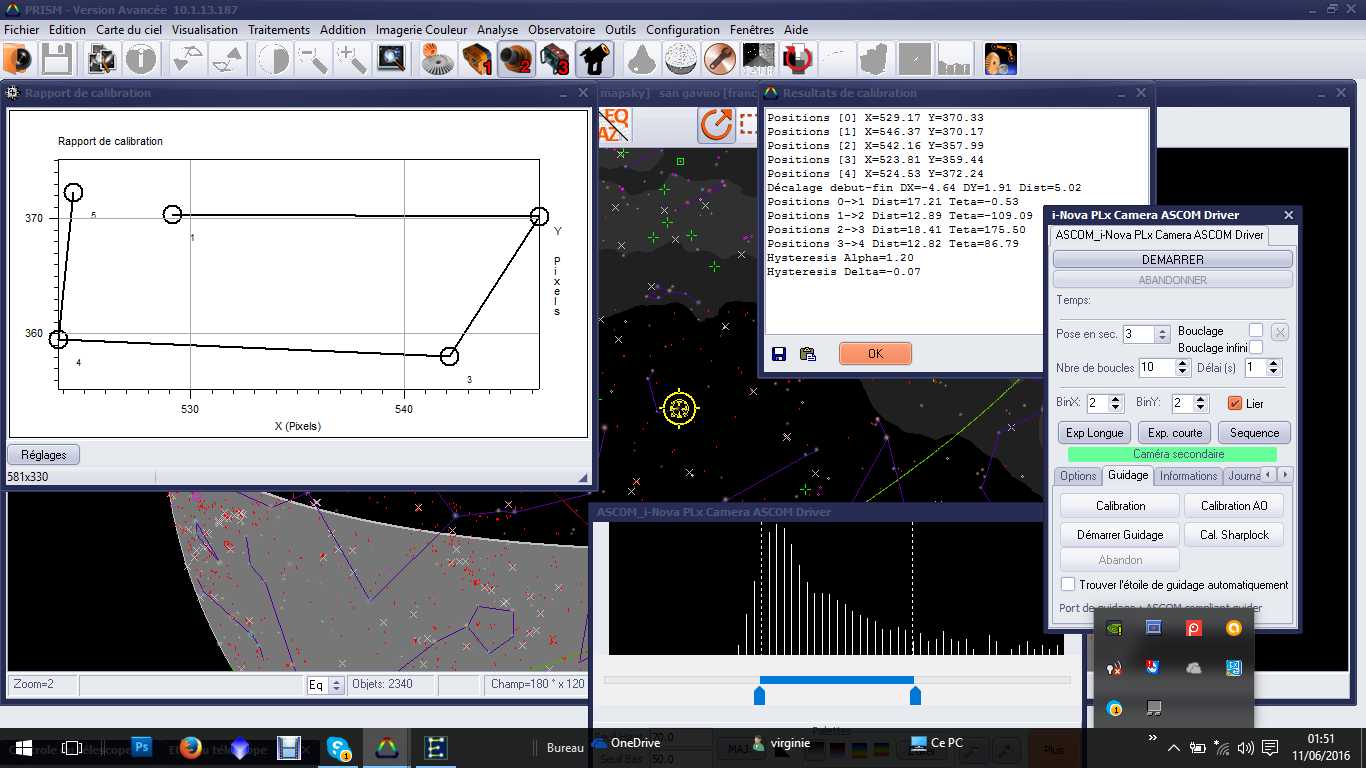
Task: Click the telescope icon in toolbar
Action: [x=595, y=60]
